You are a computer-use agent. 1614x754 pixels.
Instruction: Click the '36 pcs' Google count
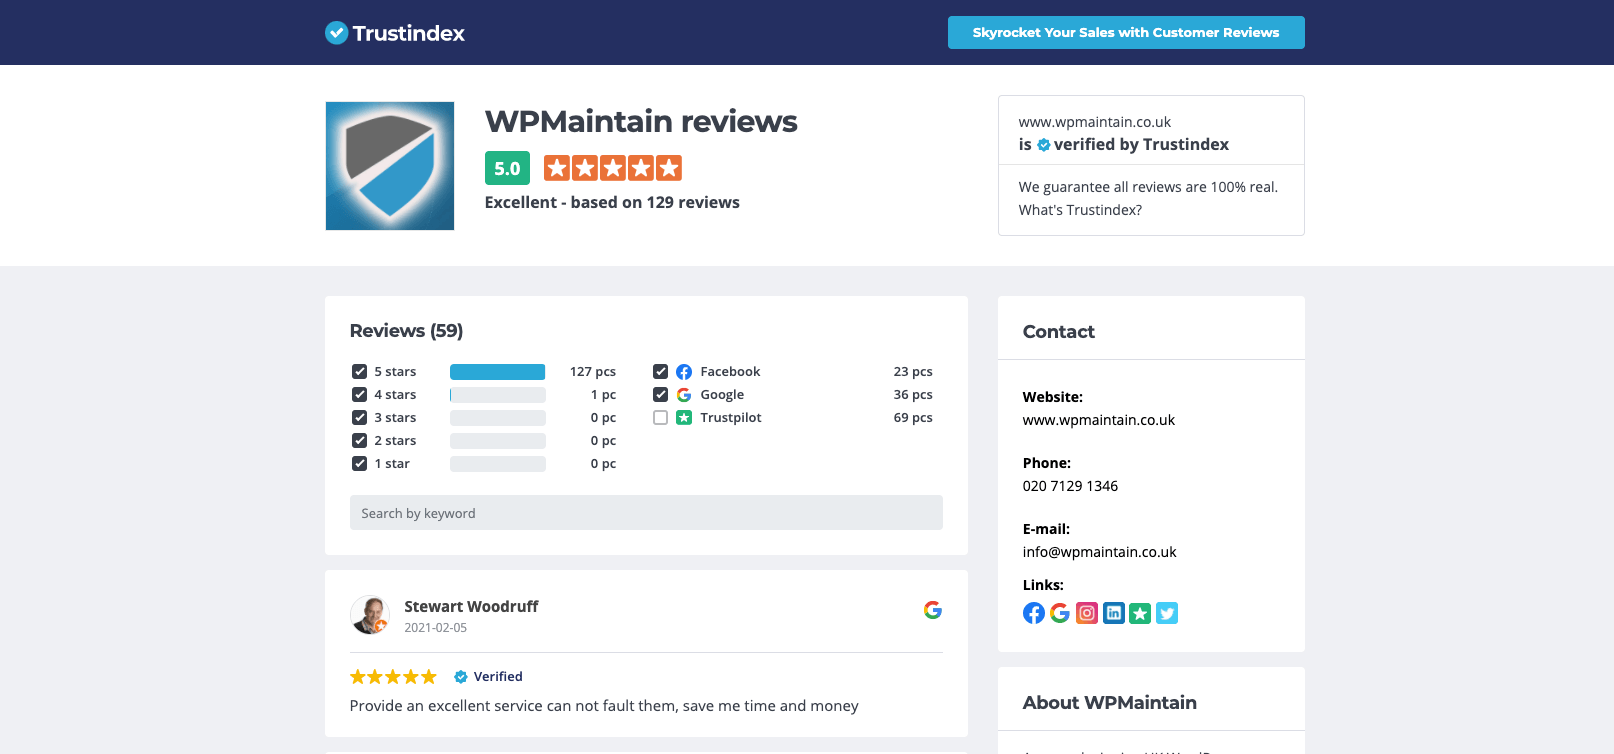coord(913,395)
